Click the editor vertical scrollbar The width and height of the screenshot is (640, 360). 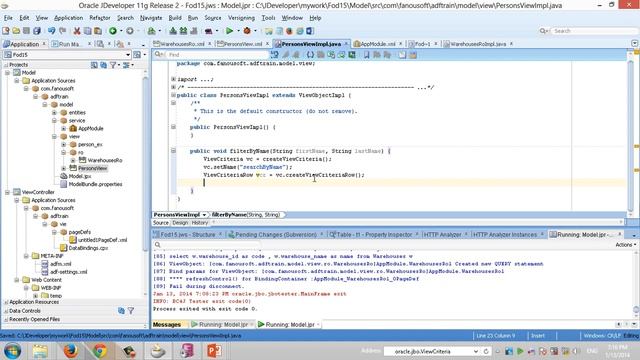coord(630,135)
